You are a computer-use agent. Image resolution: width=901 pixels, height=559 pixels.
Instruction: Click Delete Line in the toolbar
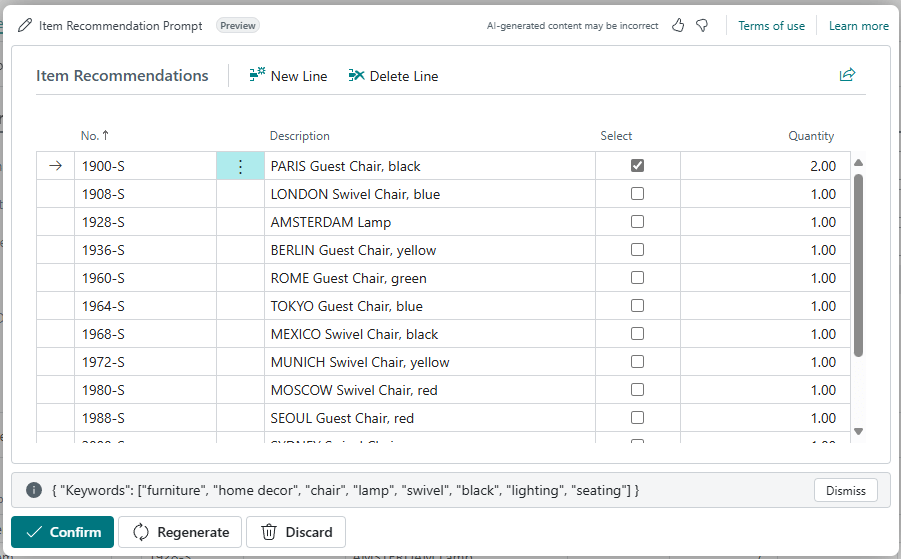coord(393,76)
